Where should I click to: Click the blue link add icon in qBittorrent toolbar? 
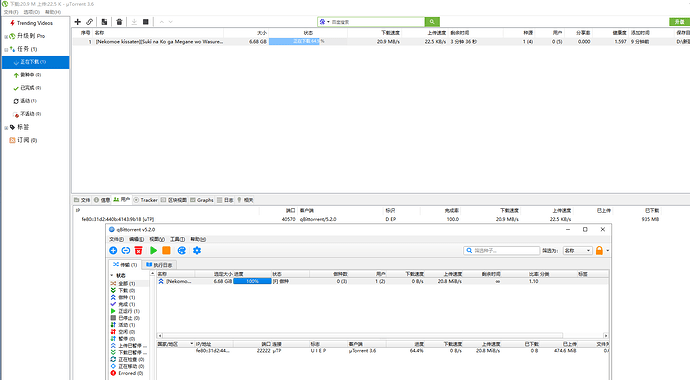pyautogui.click(x=126, y=250)
